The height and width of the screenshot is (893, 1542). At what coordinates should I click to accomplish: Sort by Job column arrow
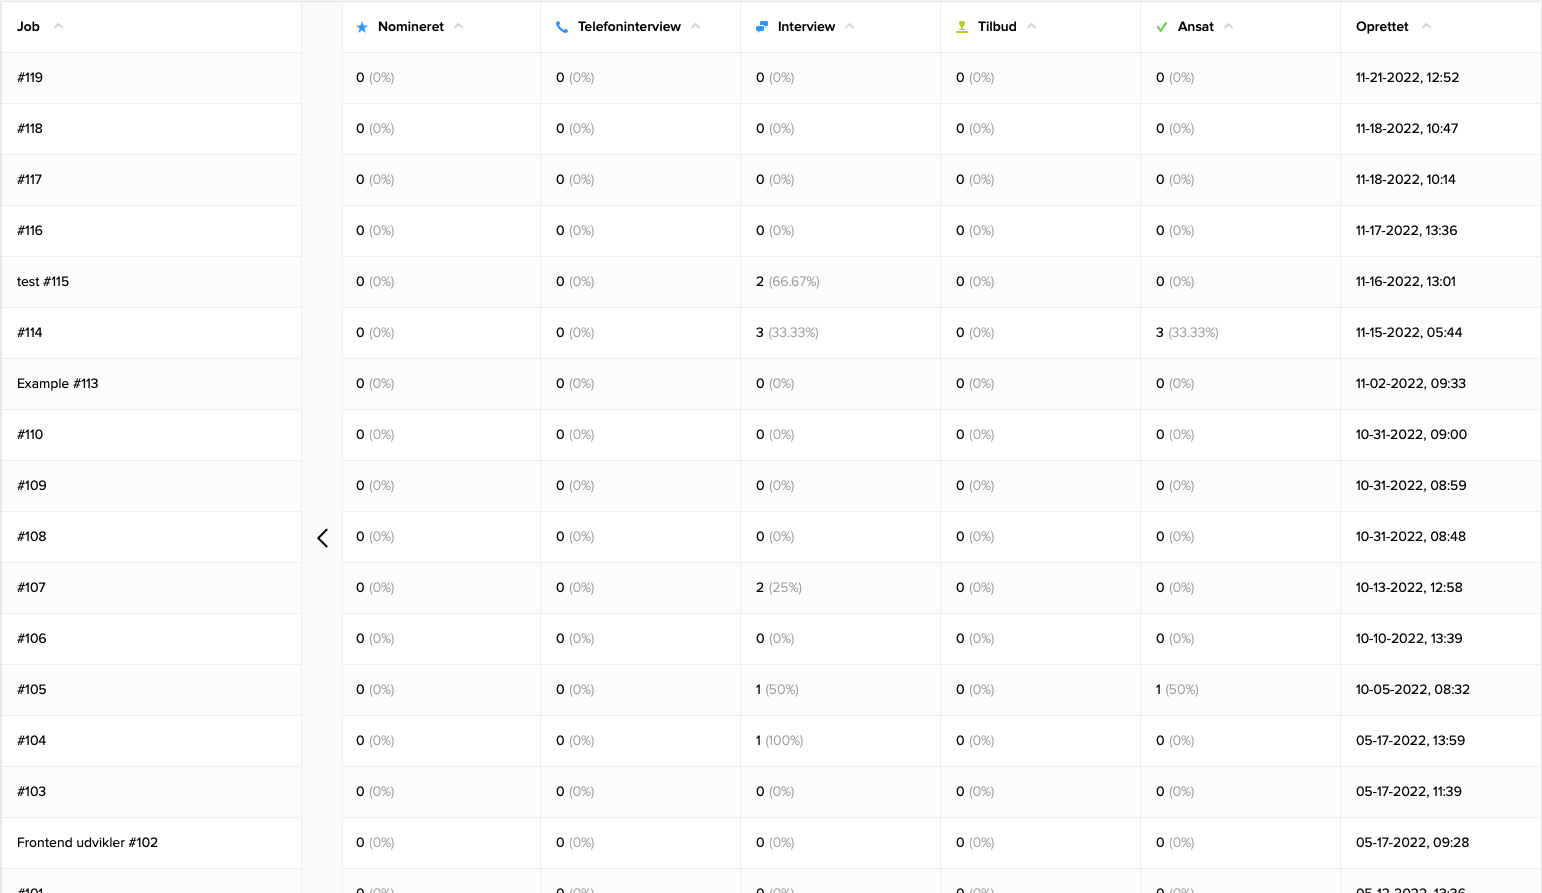[58, 27]
